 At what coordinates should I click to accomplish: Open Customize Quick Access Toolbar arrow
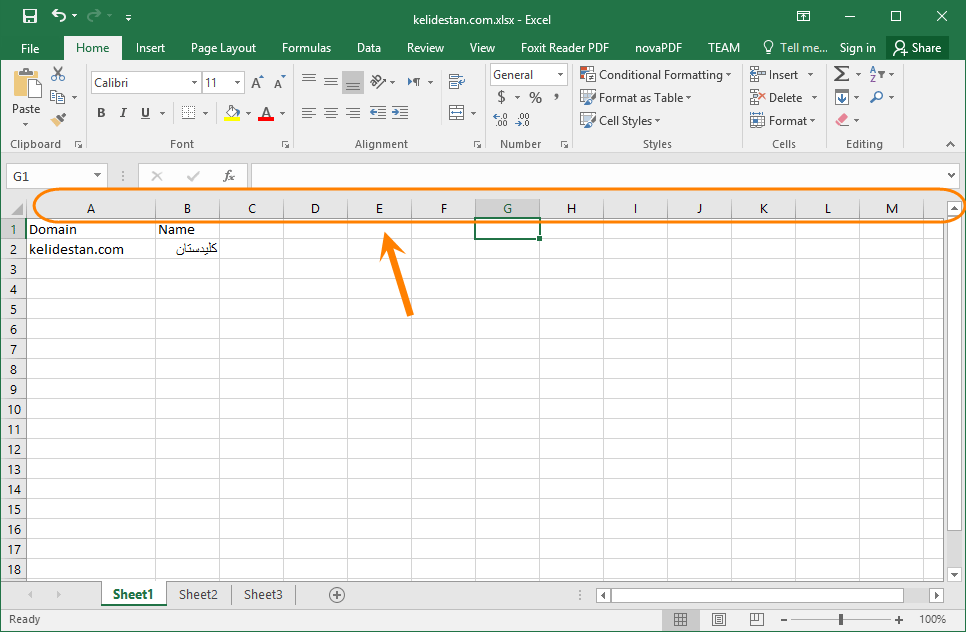tap(128, 18)
